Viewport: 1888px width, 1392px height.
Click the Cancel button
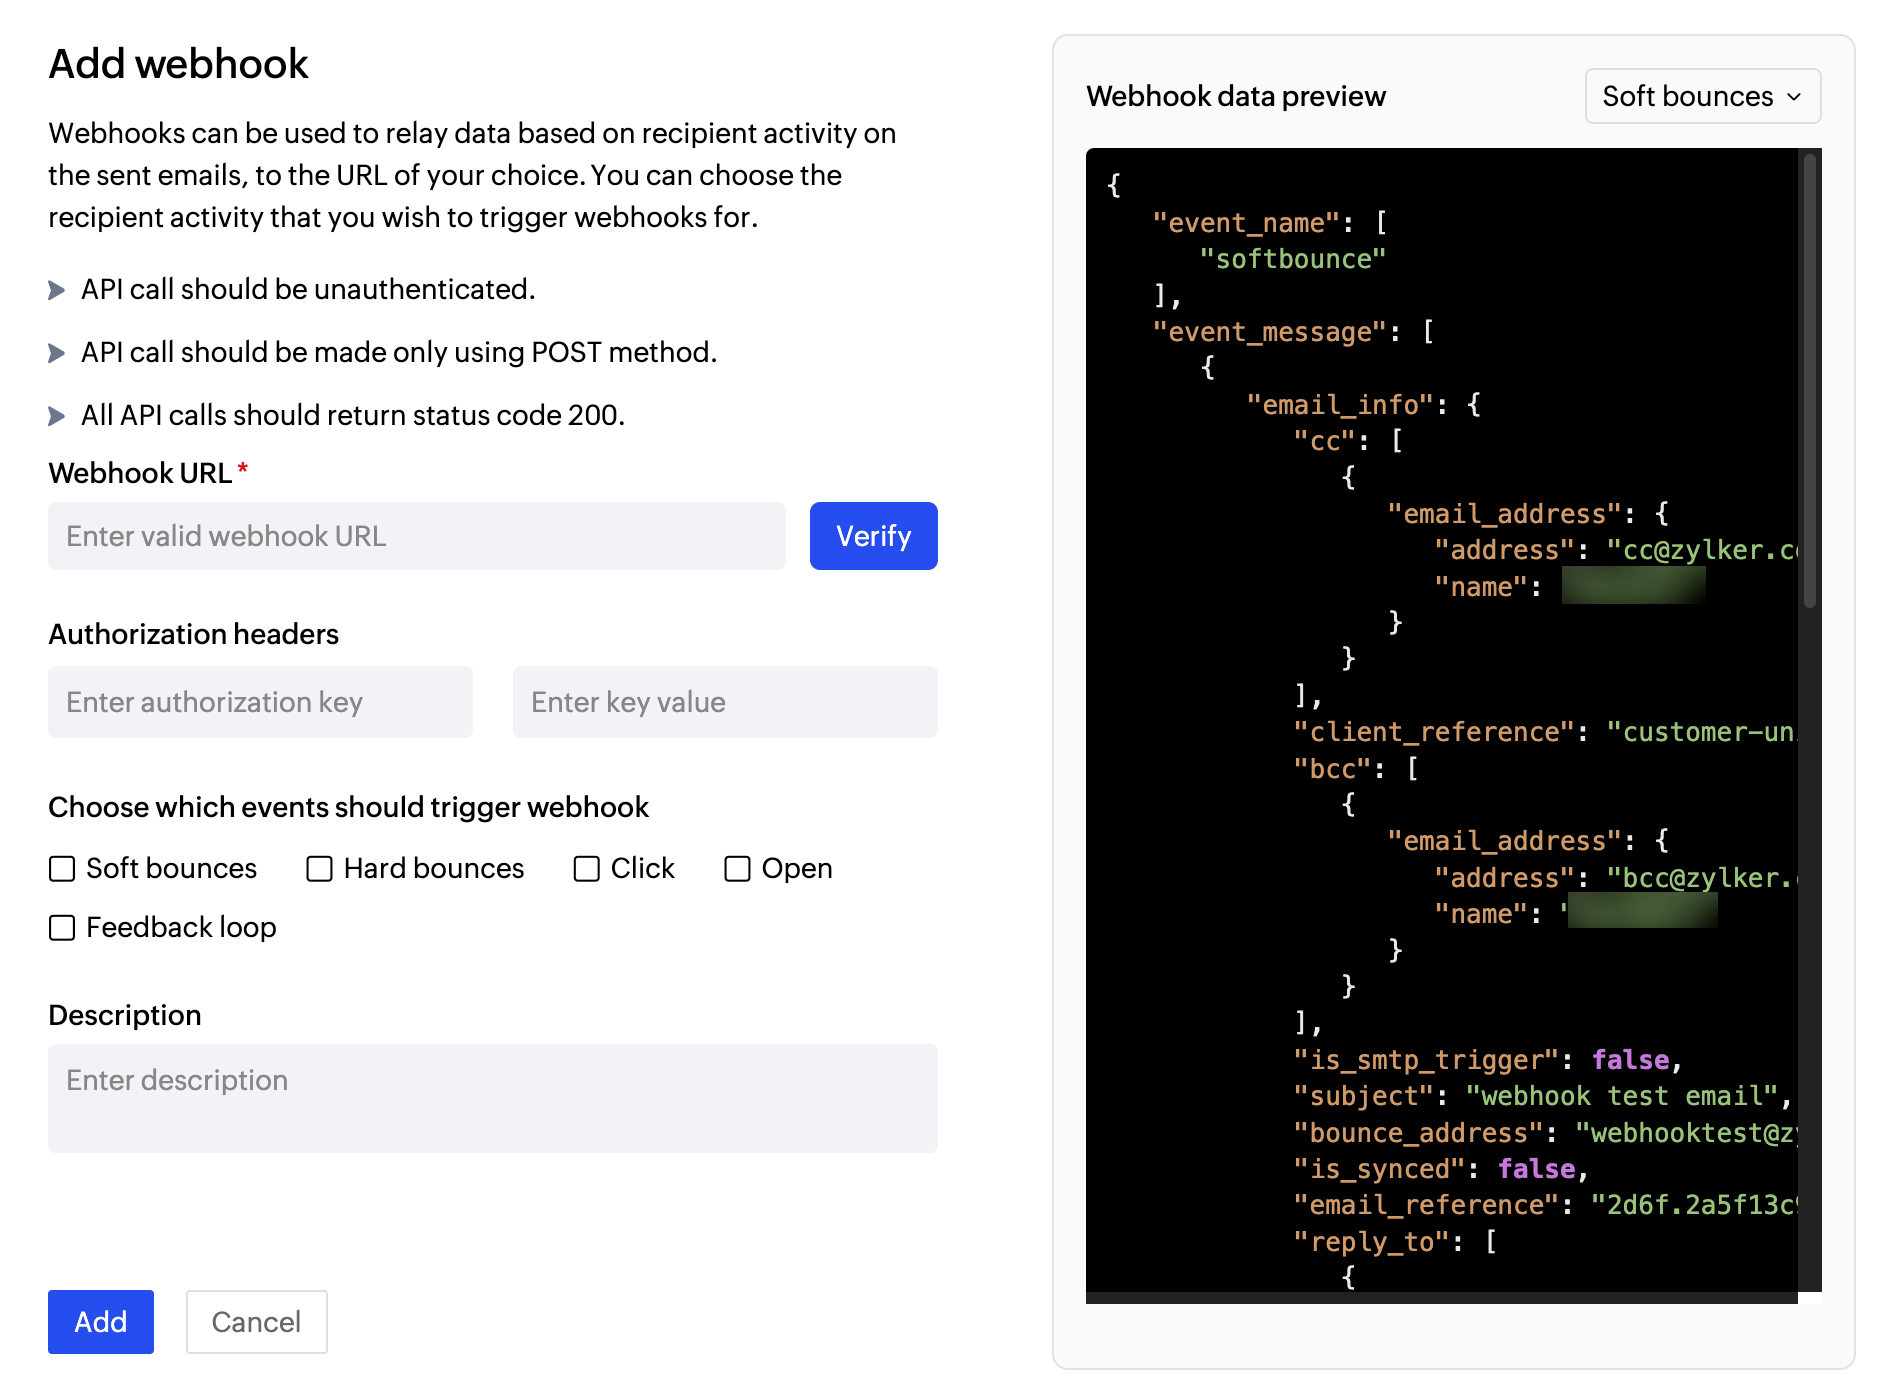click(x=256, y=1322)
